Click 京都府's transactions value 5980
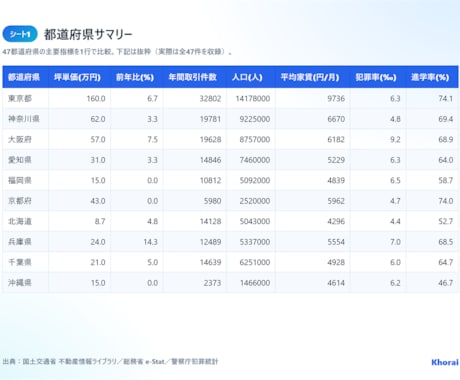 [212, 201]
